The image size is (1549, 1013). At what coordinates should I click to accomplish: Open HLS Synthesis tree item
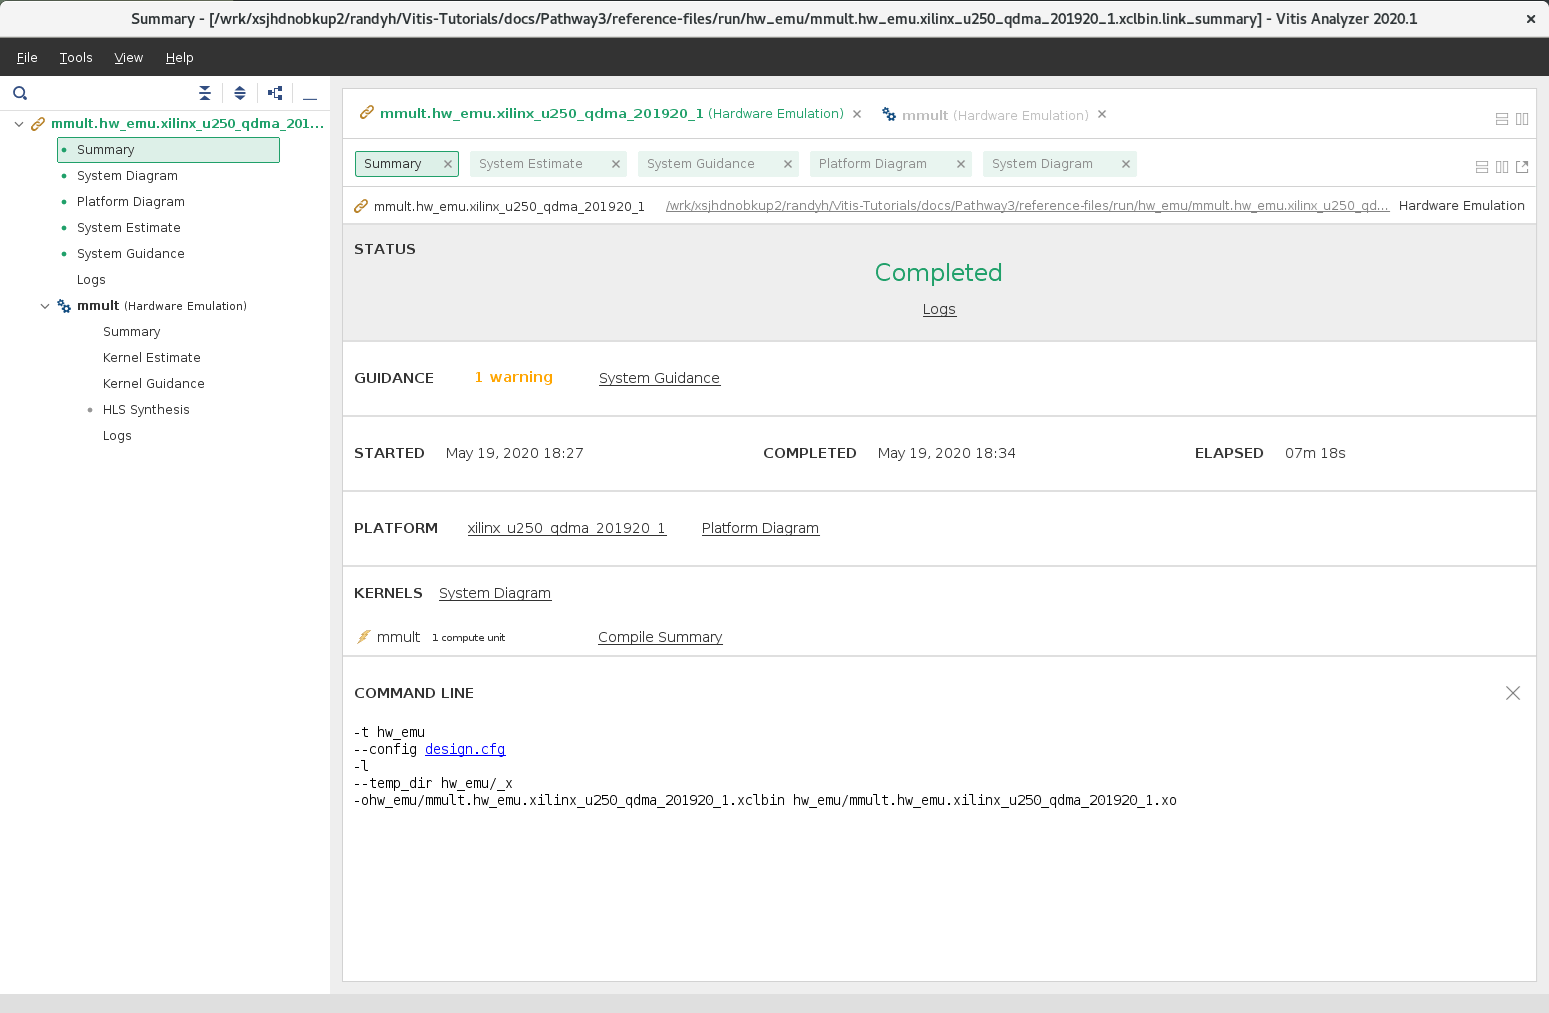pos(146,410)
